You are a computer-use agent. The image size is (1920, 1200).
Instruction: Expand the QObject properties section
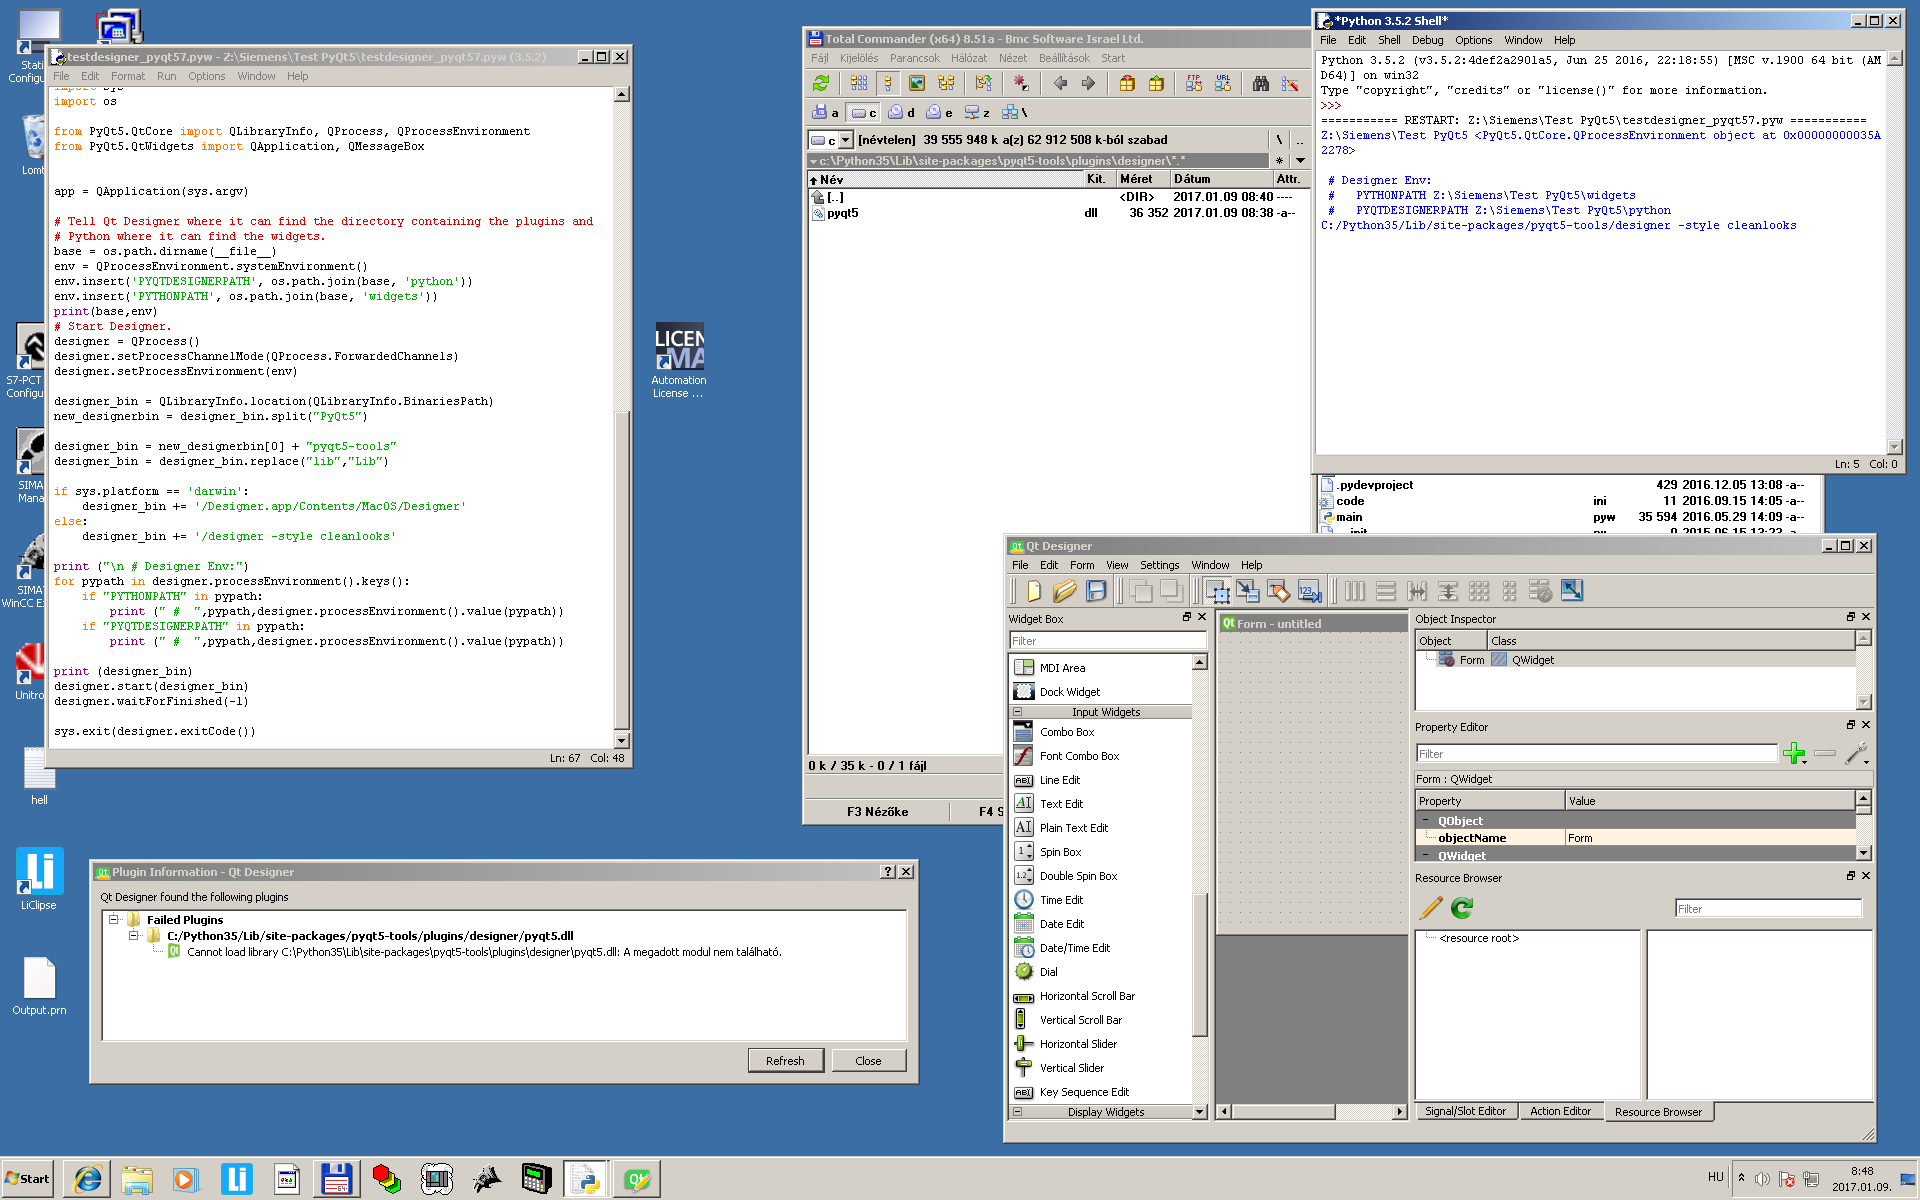[x=1425, y=820]
